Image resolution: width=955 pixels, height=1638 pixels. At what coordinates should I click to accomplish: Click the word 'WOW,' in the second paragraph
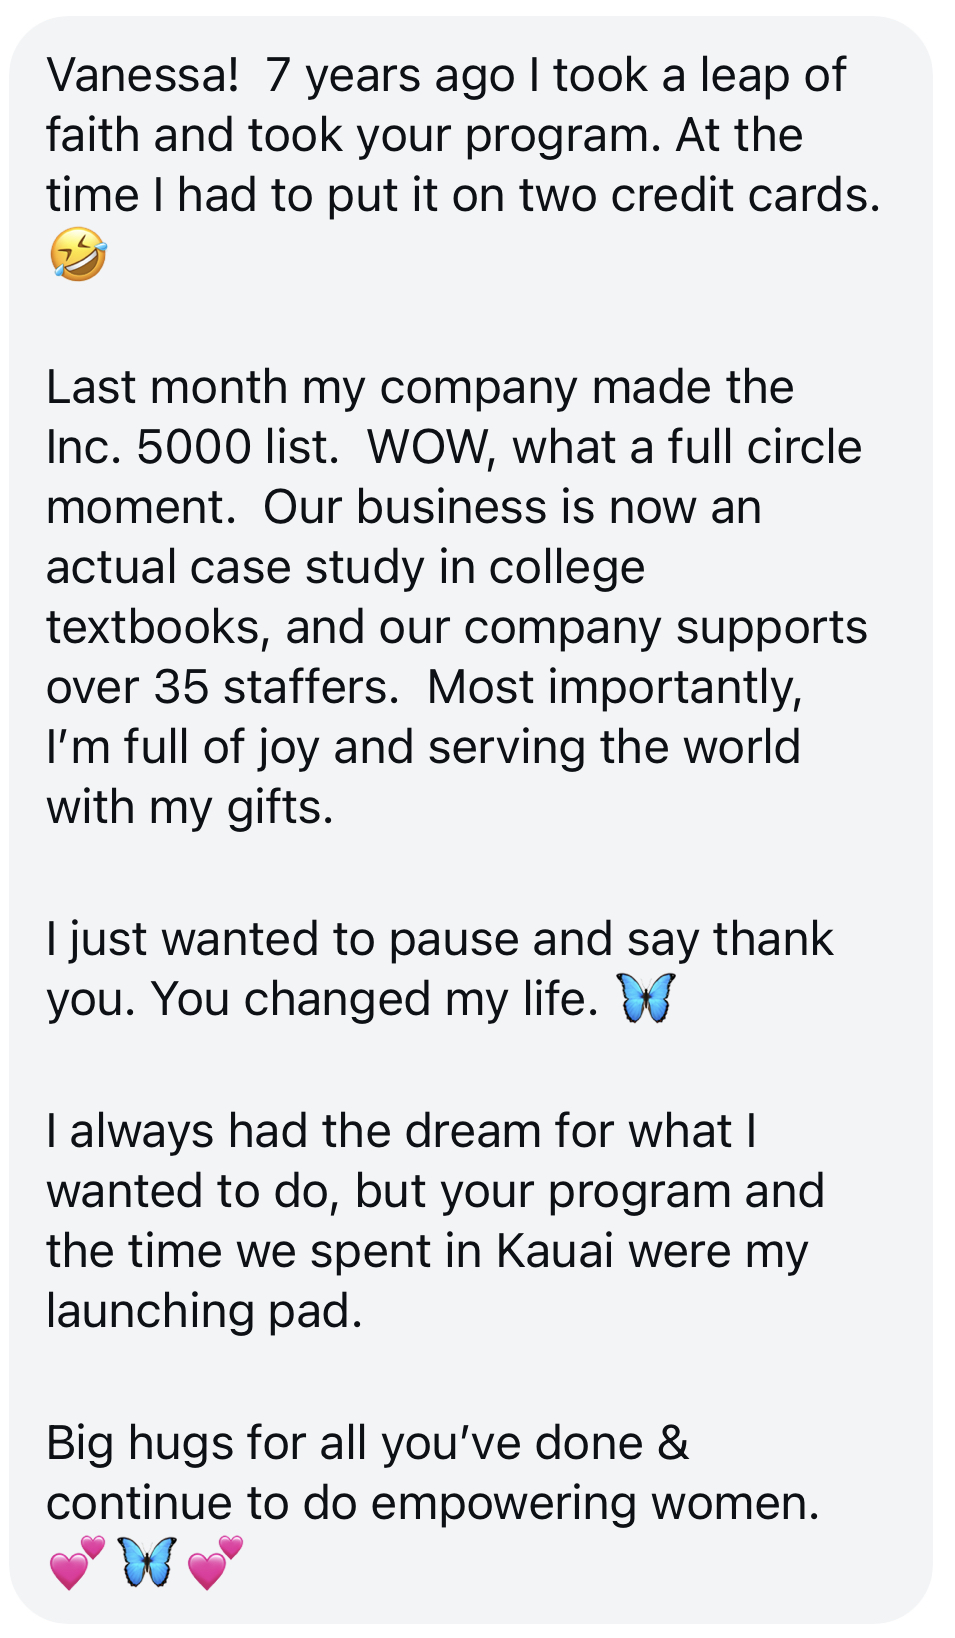(432, 447)
